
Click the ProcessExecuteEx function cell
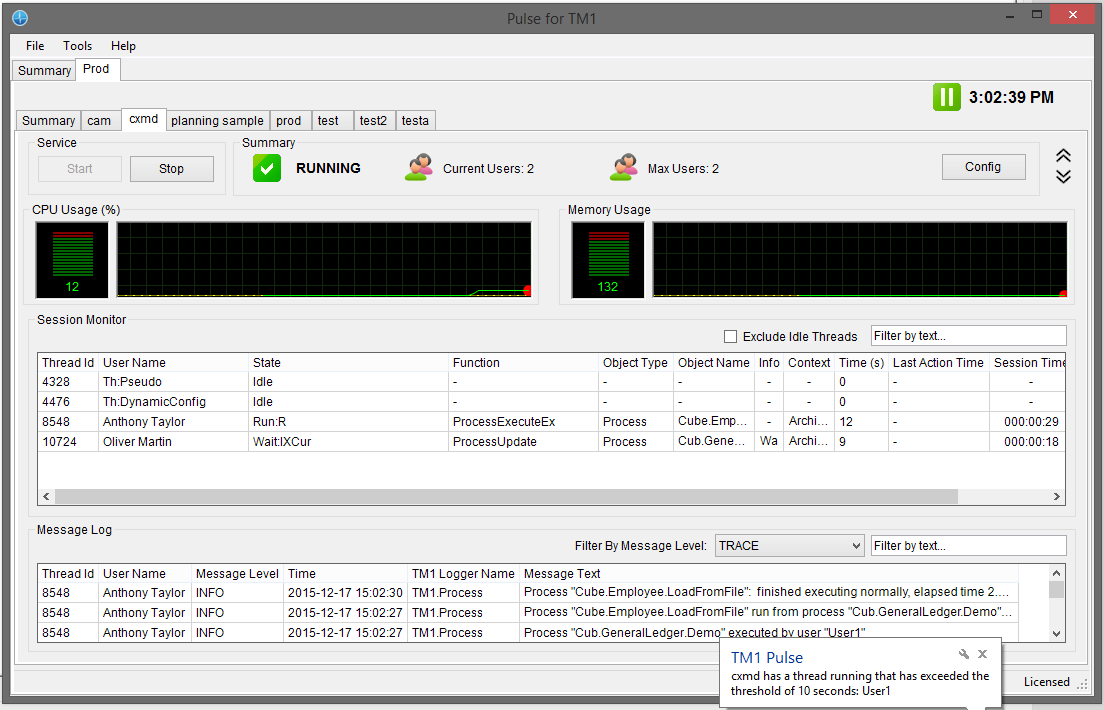point(523,422)
